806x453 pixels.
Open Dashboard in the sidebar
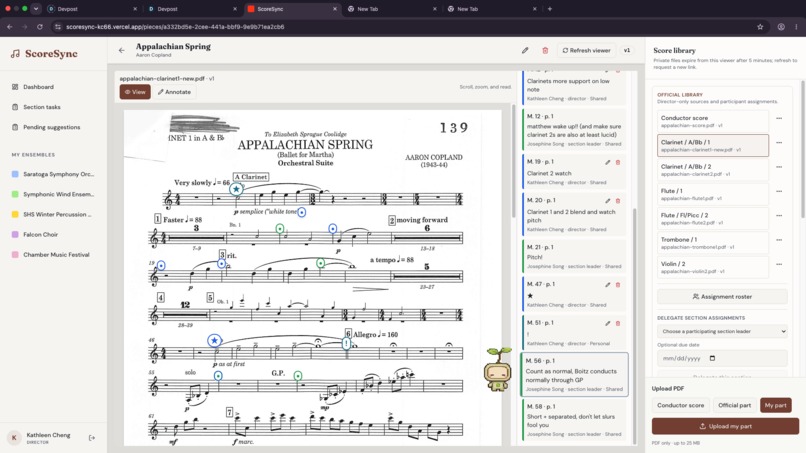click(x=38, y=87)
